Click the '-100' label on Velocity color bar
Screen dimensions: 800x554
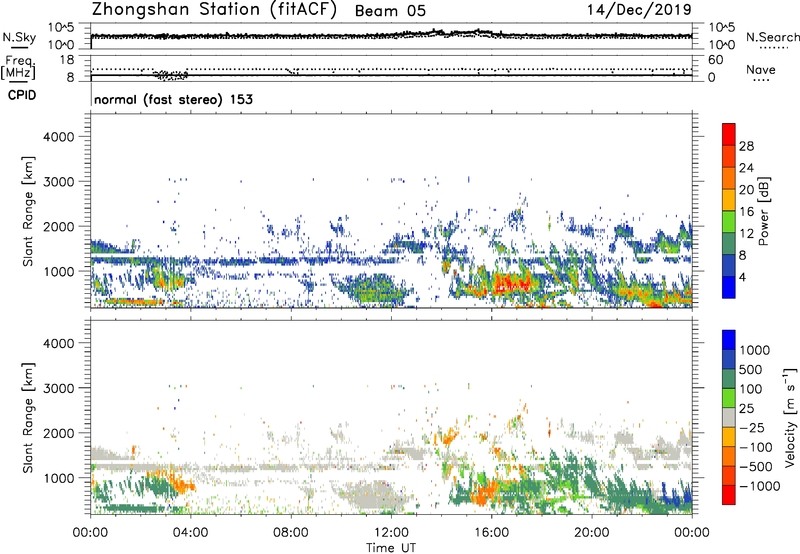756,447
